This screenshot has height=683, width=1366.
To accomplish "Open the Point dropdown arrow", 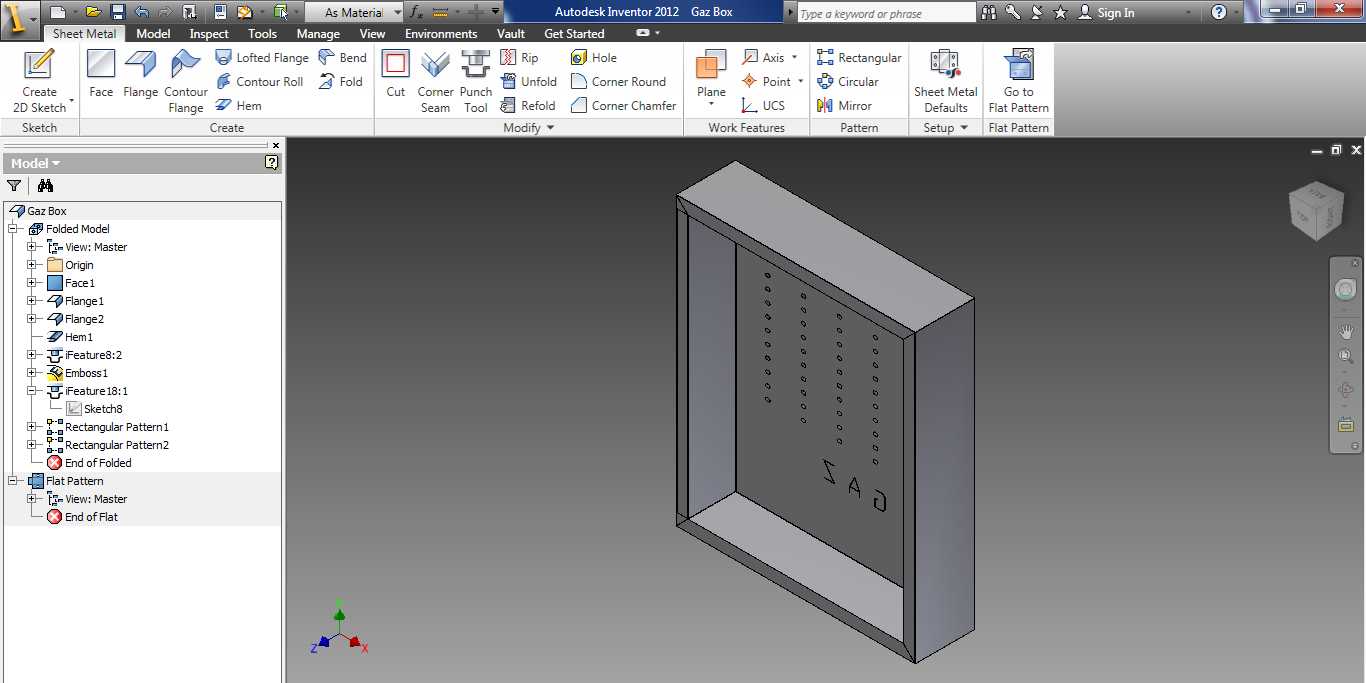I will [800, 82].
